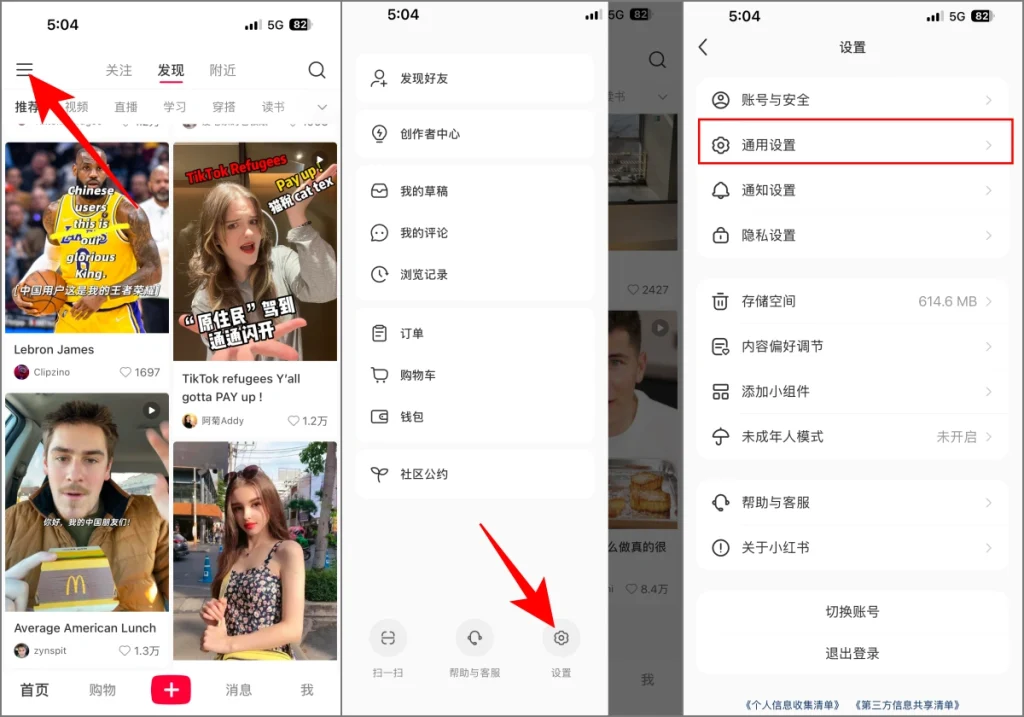This screenshot has width=1024, height=717.
Task: Tap the clock icon beside 浏览记录
Action: click(379, 275)
